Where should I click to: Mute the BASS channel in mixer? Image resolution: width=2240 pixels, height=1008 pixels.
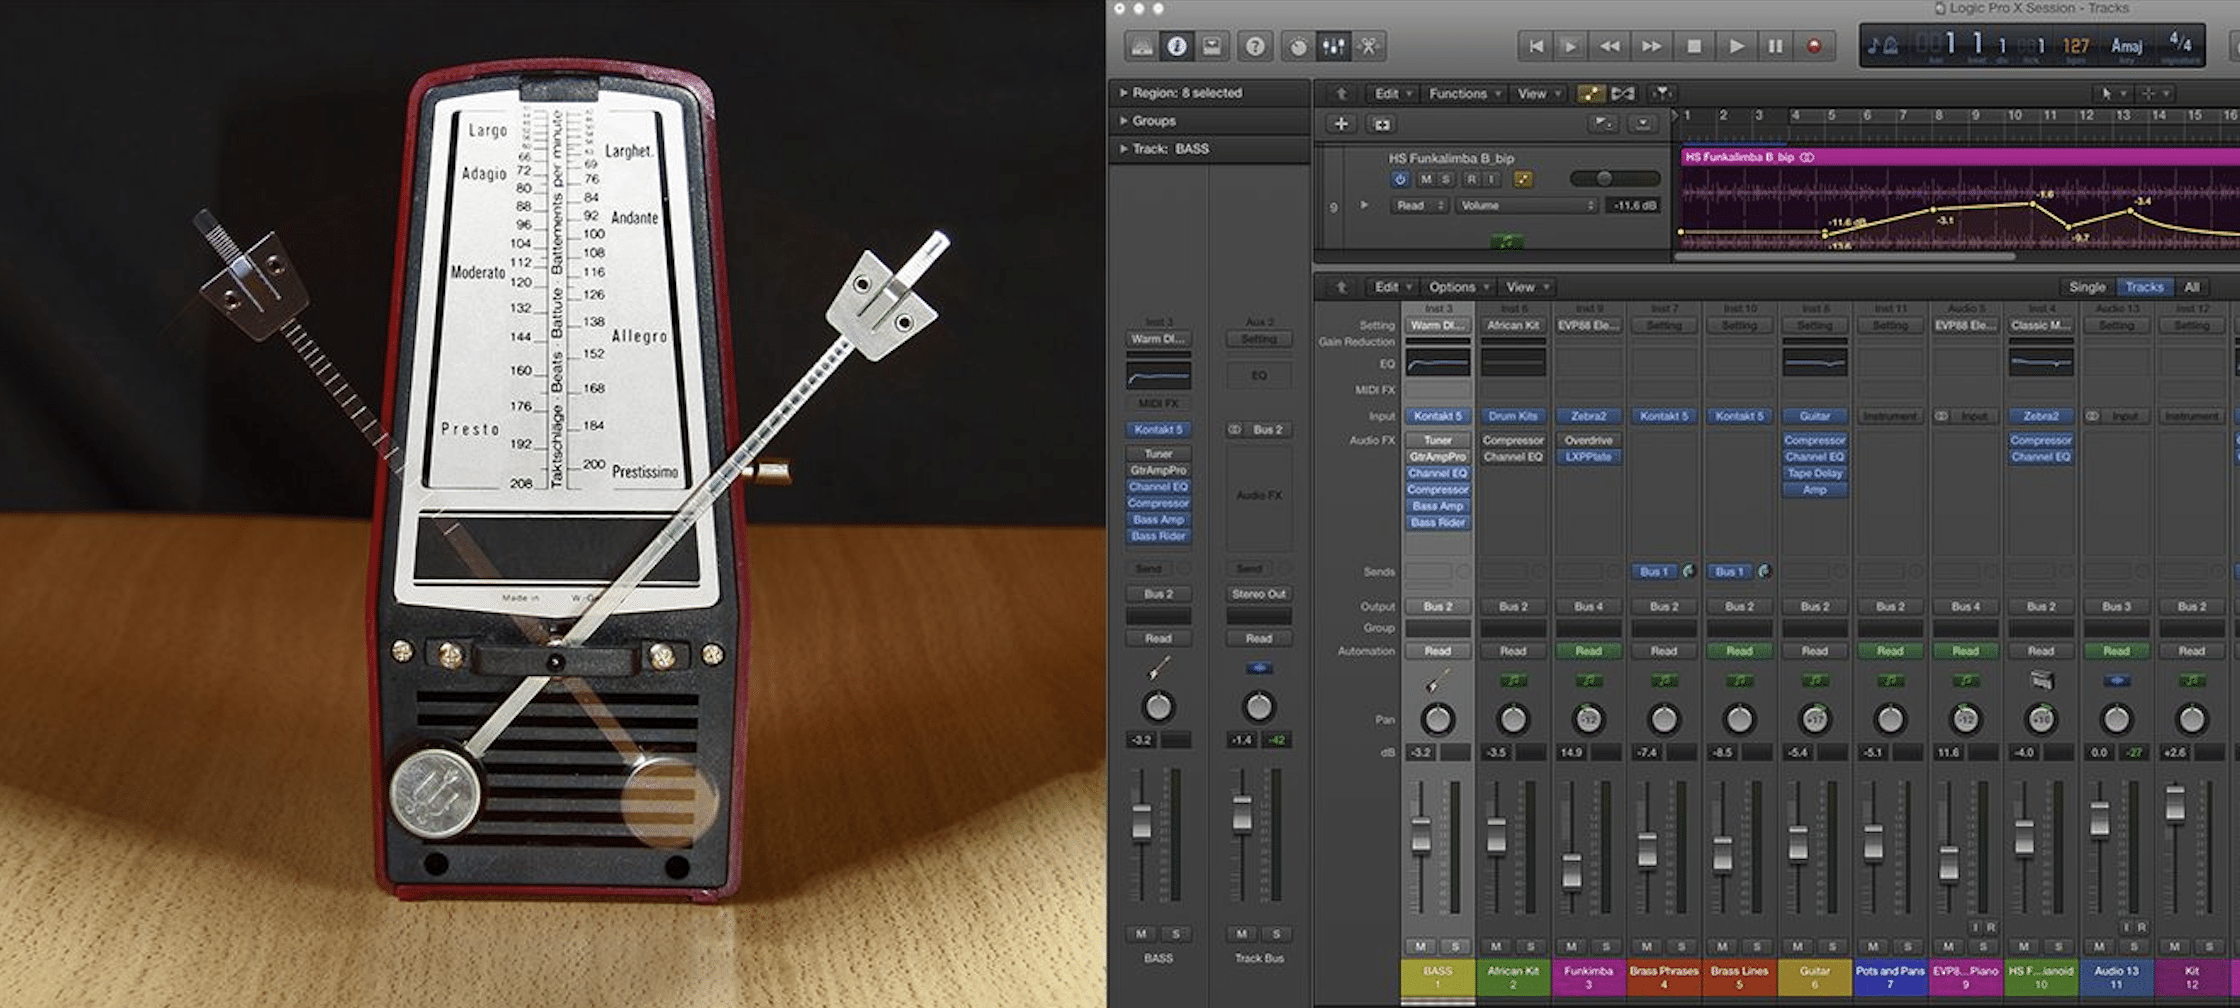coord(1420,946)
